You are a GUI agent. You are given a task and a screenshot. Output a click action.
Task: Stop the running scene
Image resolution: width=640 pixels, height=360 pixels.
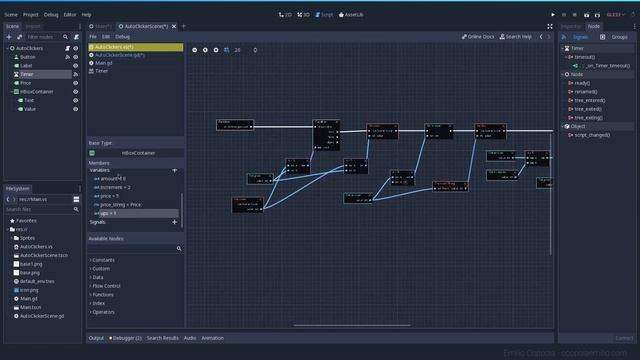click(575, 15)
